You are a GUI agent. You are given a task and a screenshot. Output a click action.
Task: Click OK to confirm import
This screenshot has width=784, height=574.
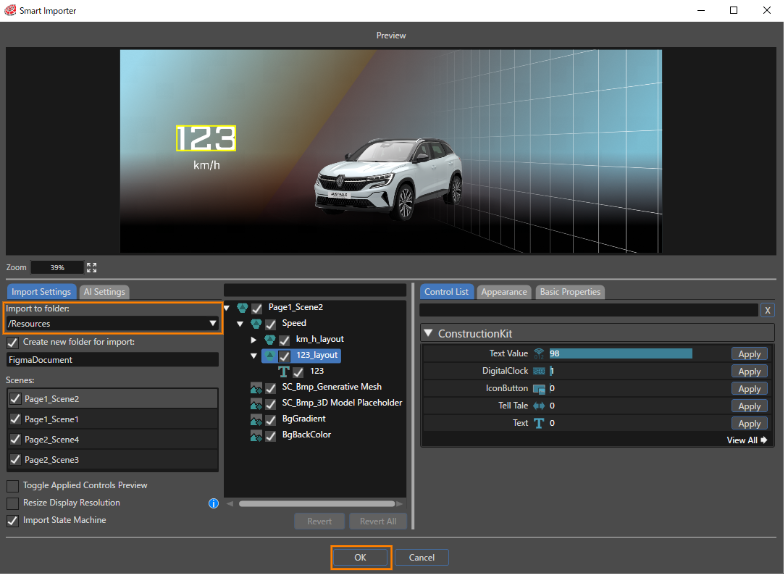click(360, 558)
